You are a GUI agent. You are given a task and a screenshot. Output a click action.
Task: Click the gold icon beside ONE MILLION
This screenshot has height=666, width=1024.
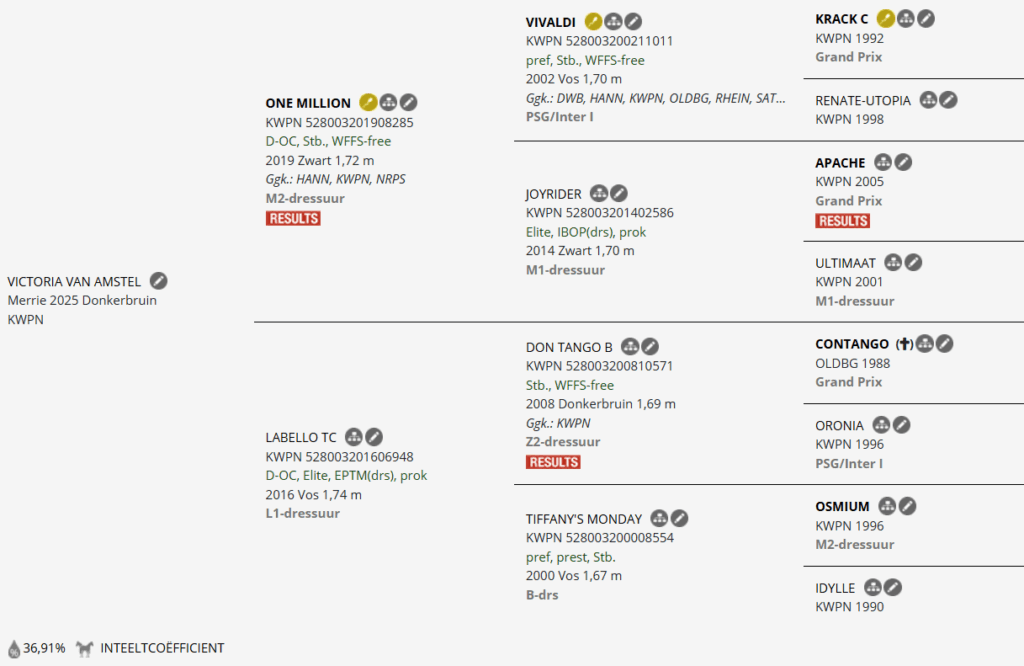pos(368,102)
